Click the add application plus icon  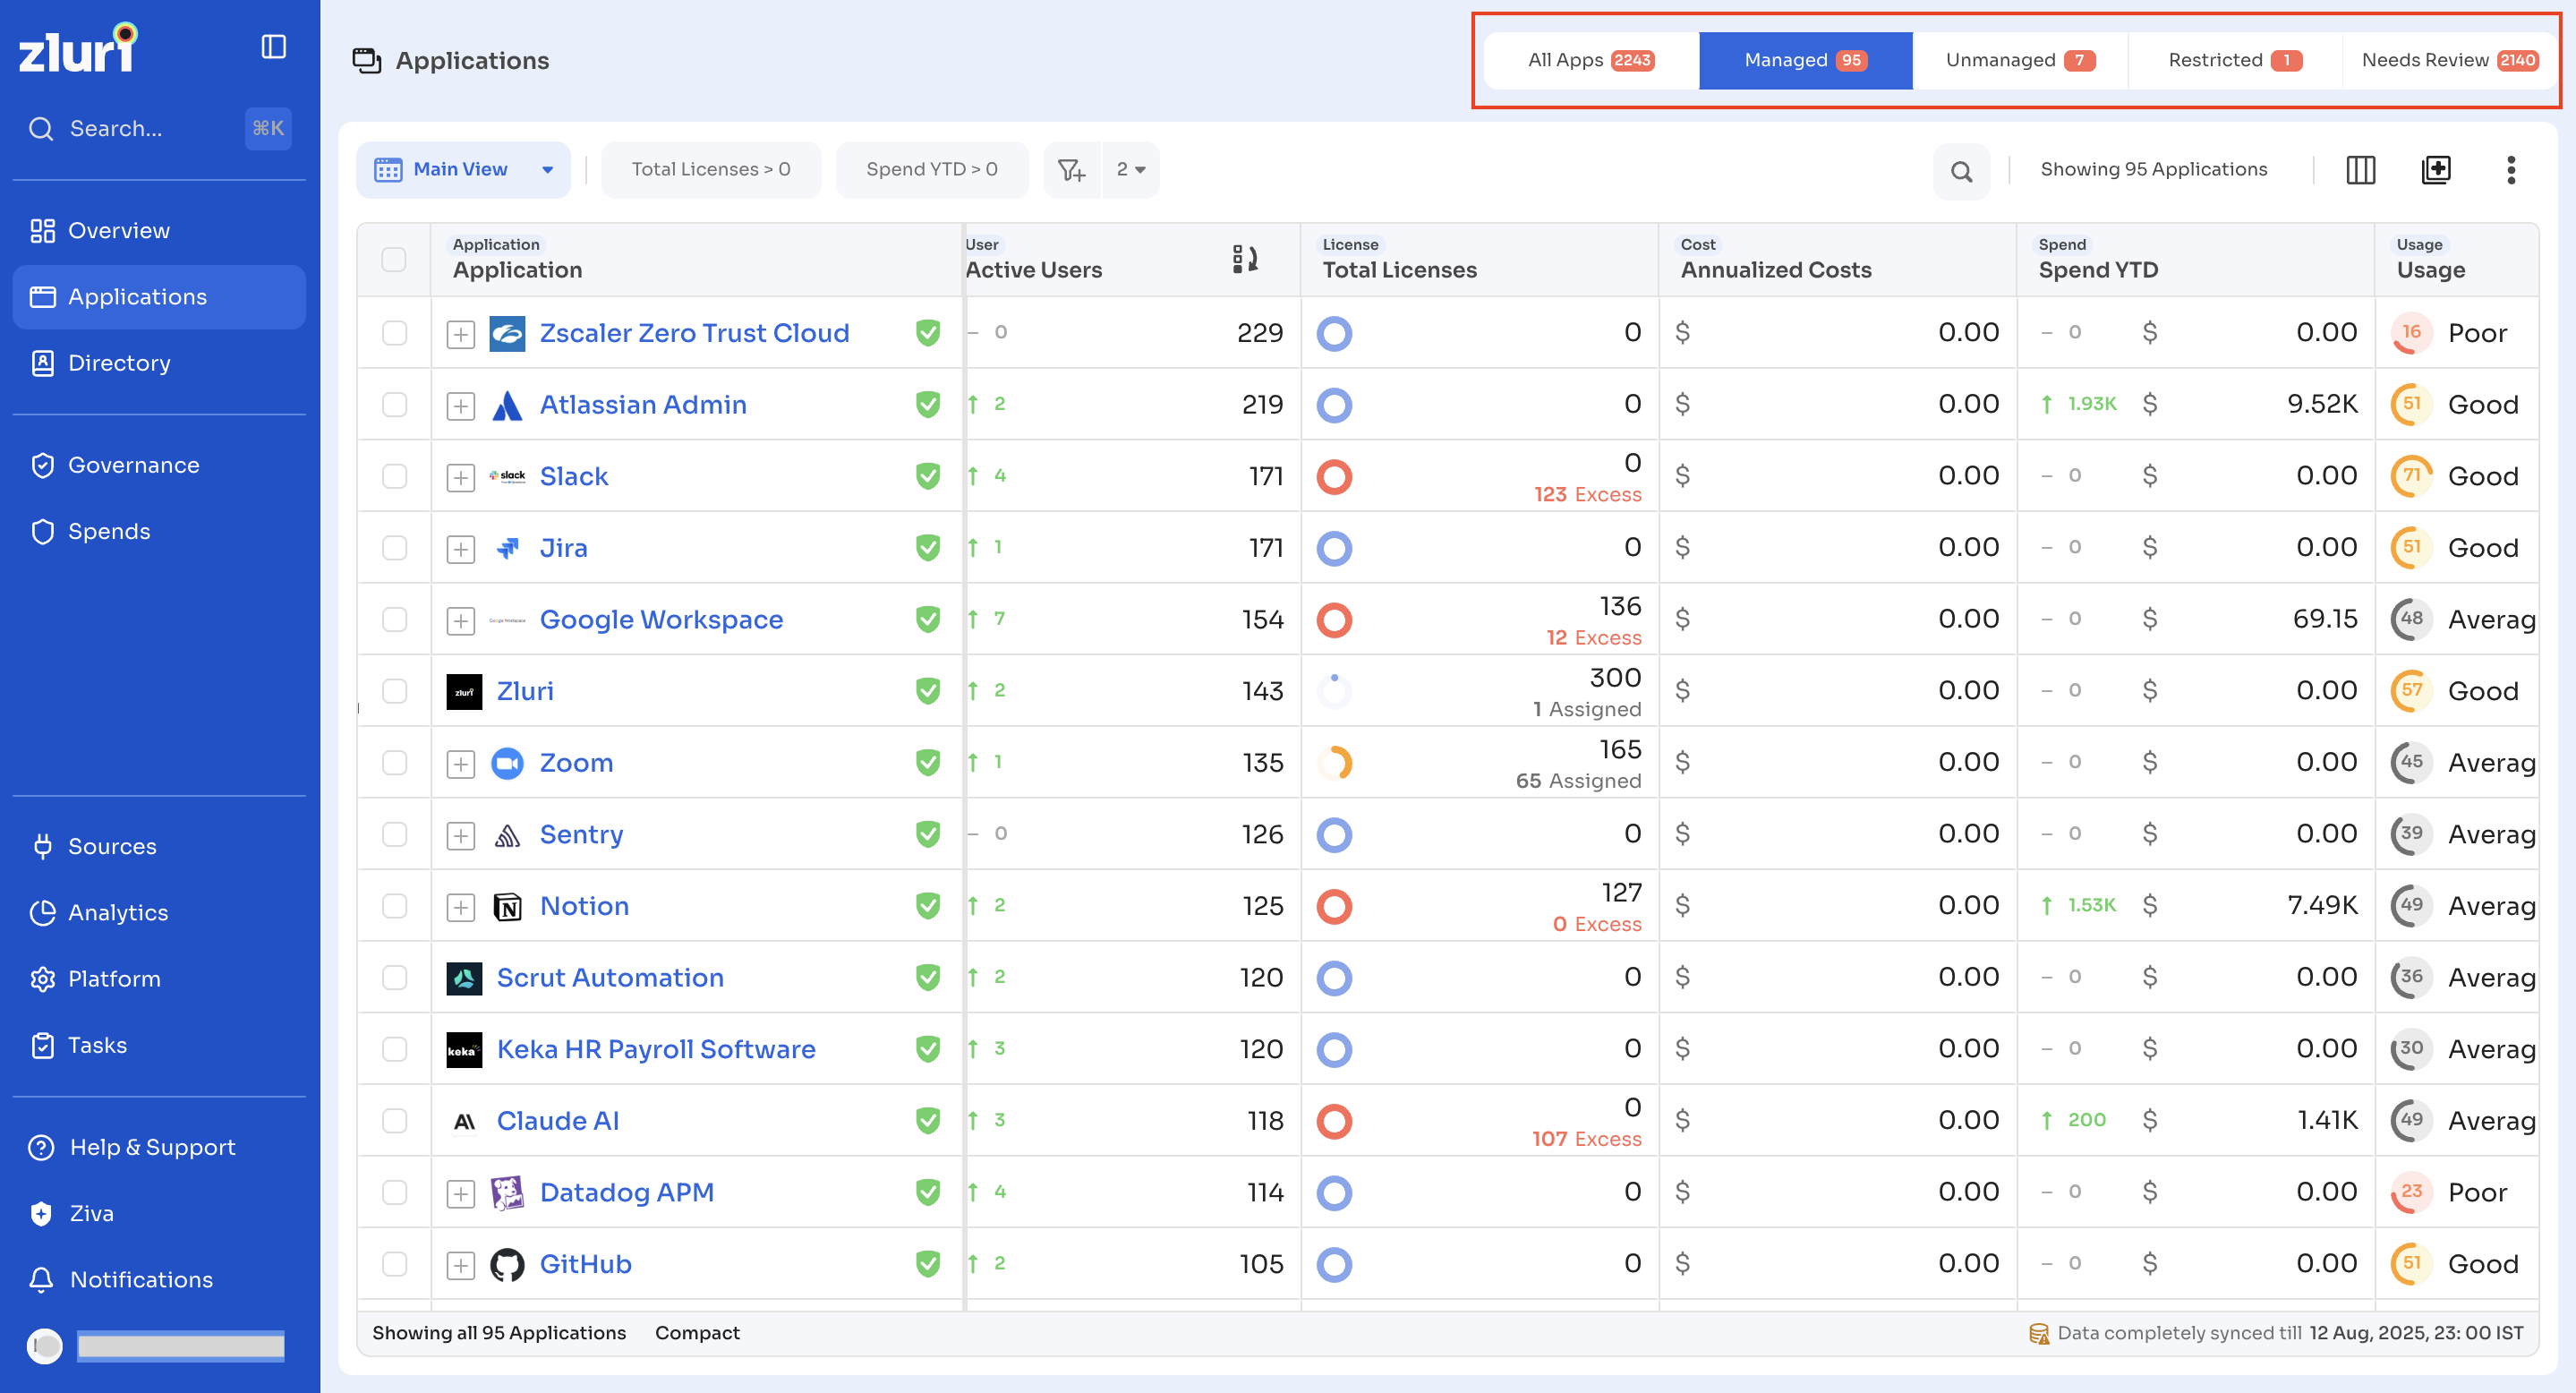click(x=2437, y=170)
